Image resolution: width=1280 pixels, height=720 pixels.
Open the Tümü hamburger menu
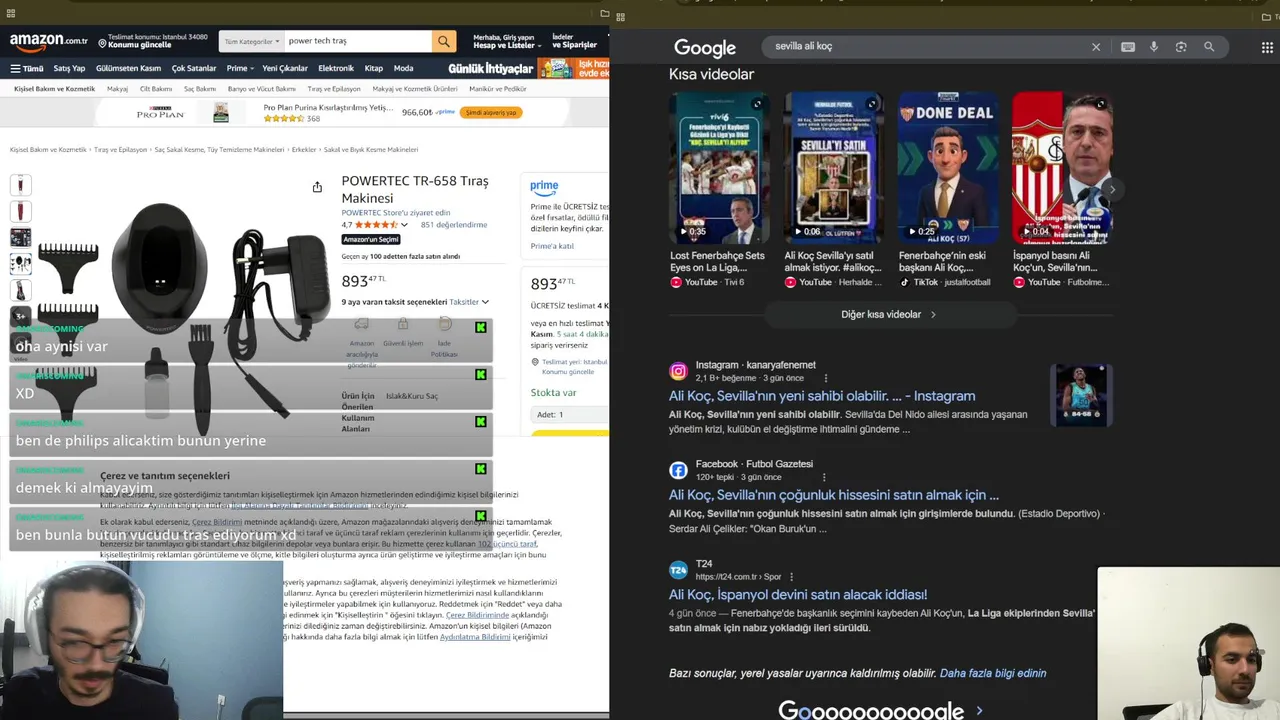tap(27, 68)
